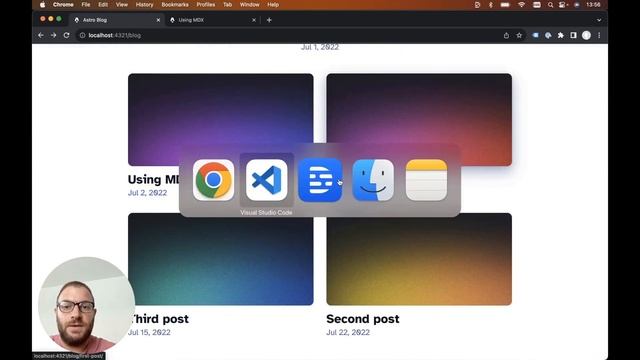Open the Wi-Fi menu bar icon

pos(521,5)
